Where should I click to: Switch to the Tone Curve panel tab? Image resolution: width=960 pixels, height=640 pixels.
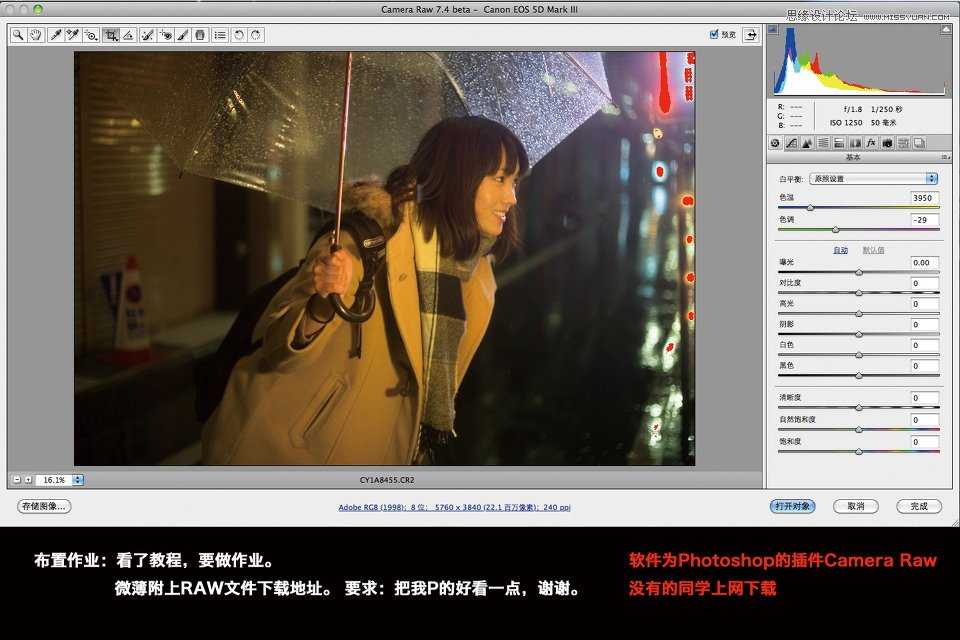[x=792, y=143]
